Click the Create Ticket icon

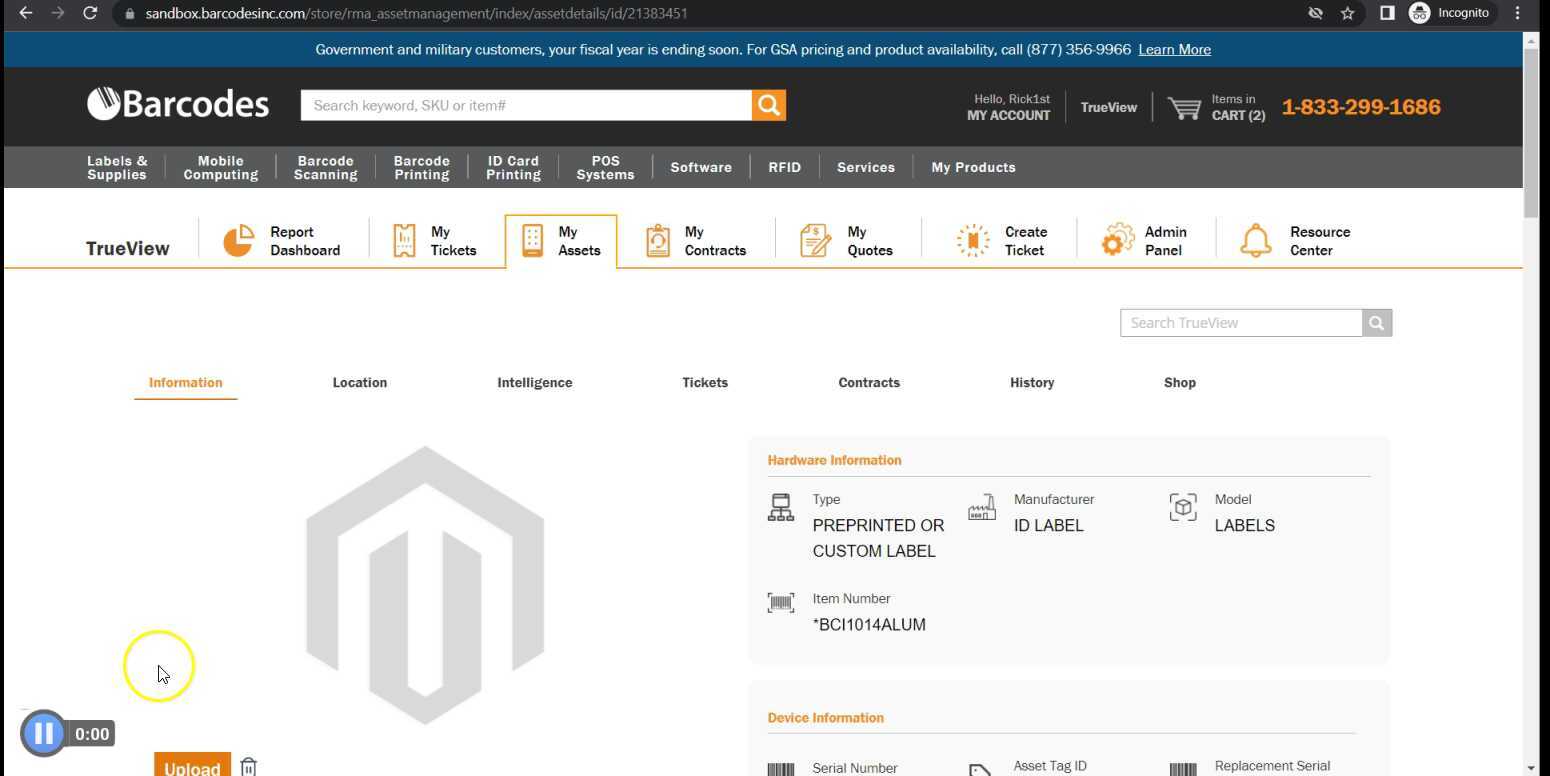972,241
